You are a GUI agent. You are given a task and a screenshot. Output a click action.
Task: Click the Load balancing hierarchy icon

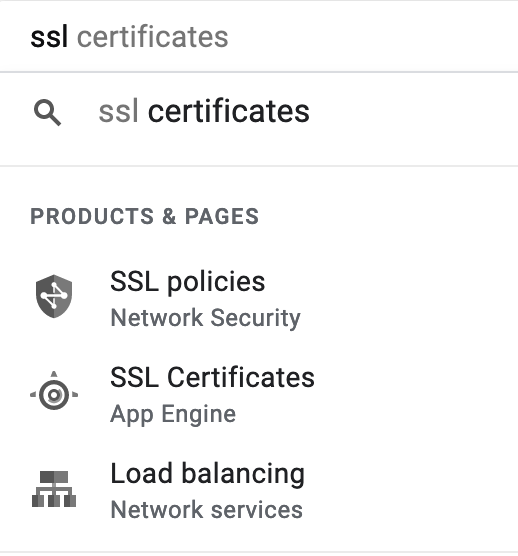click(x=54, y=489)
